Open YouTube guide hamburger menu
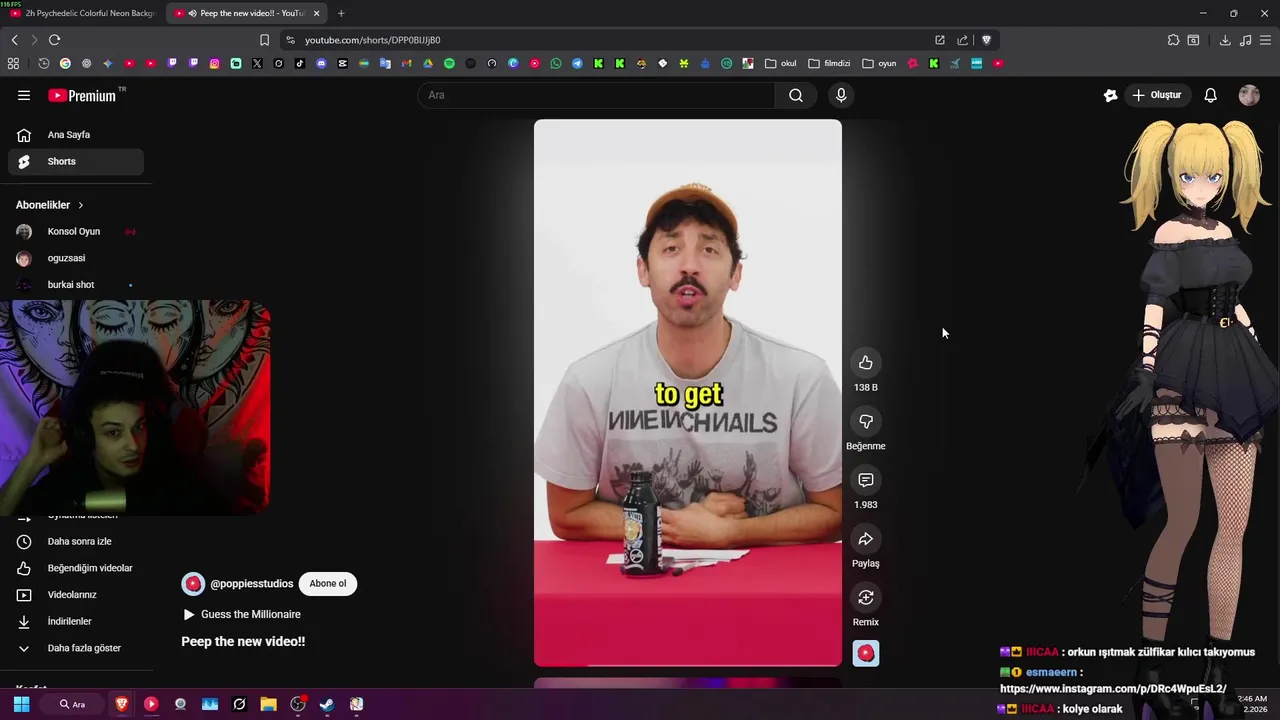 (24, 95)
